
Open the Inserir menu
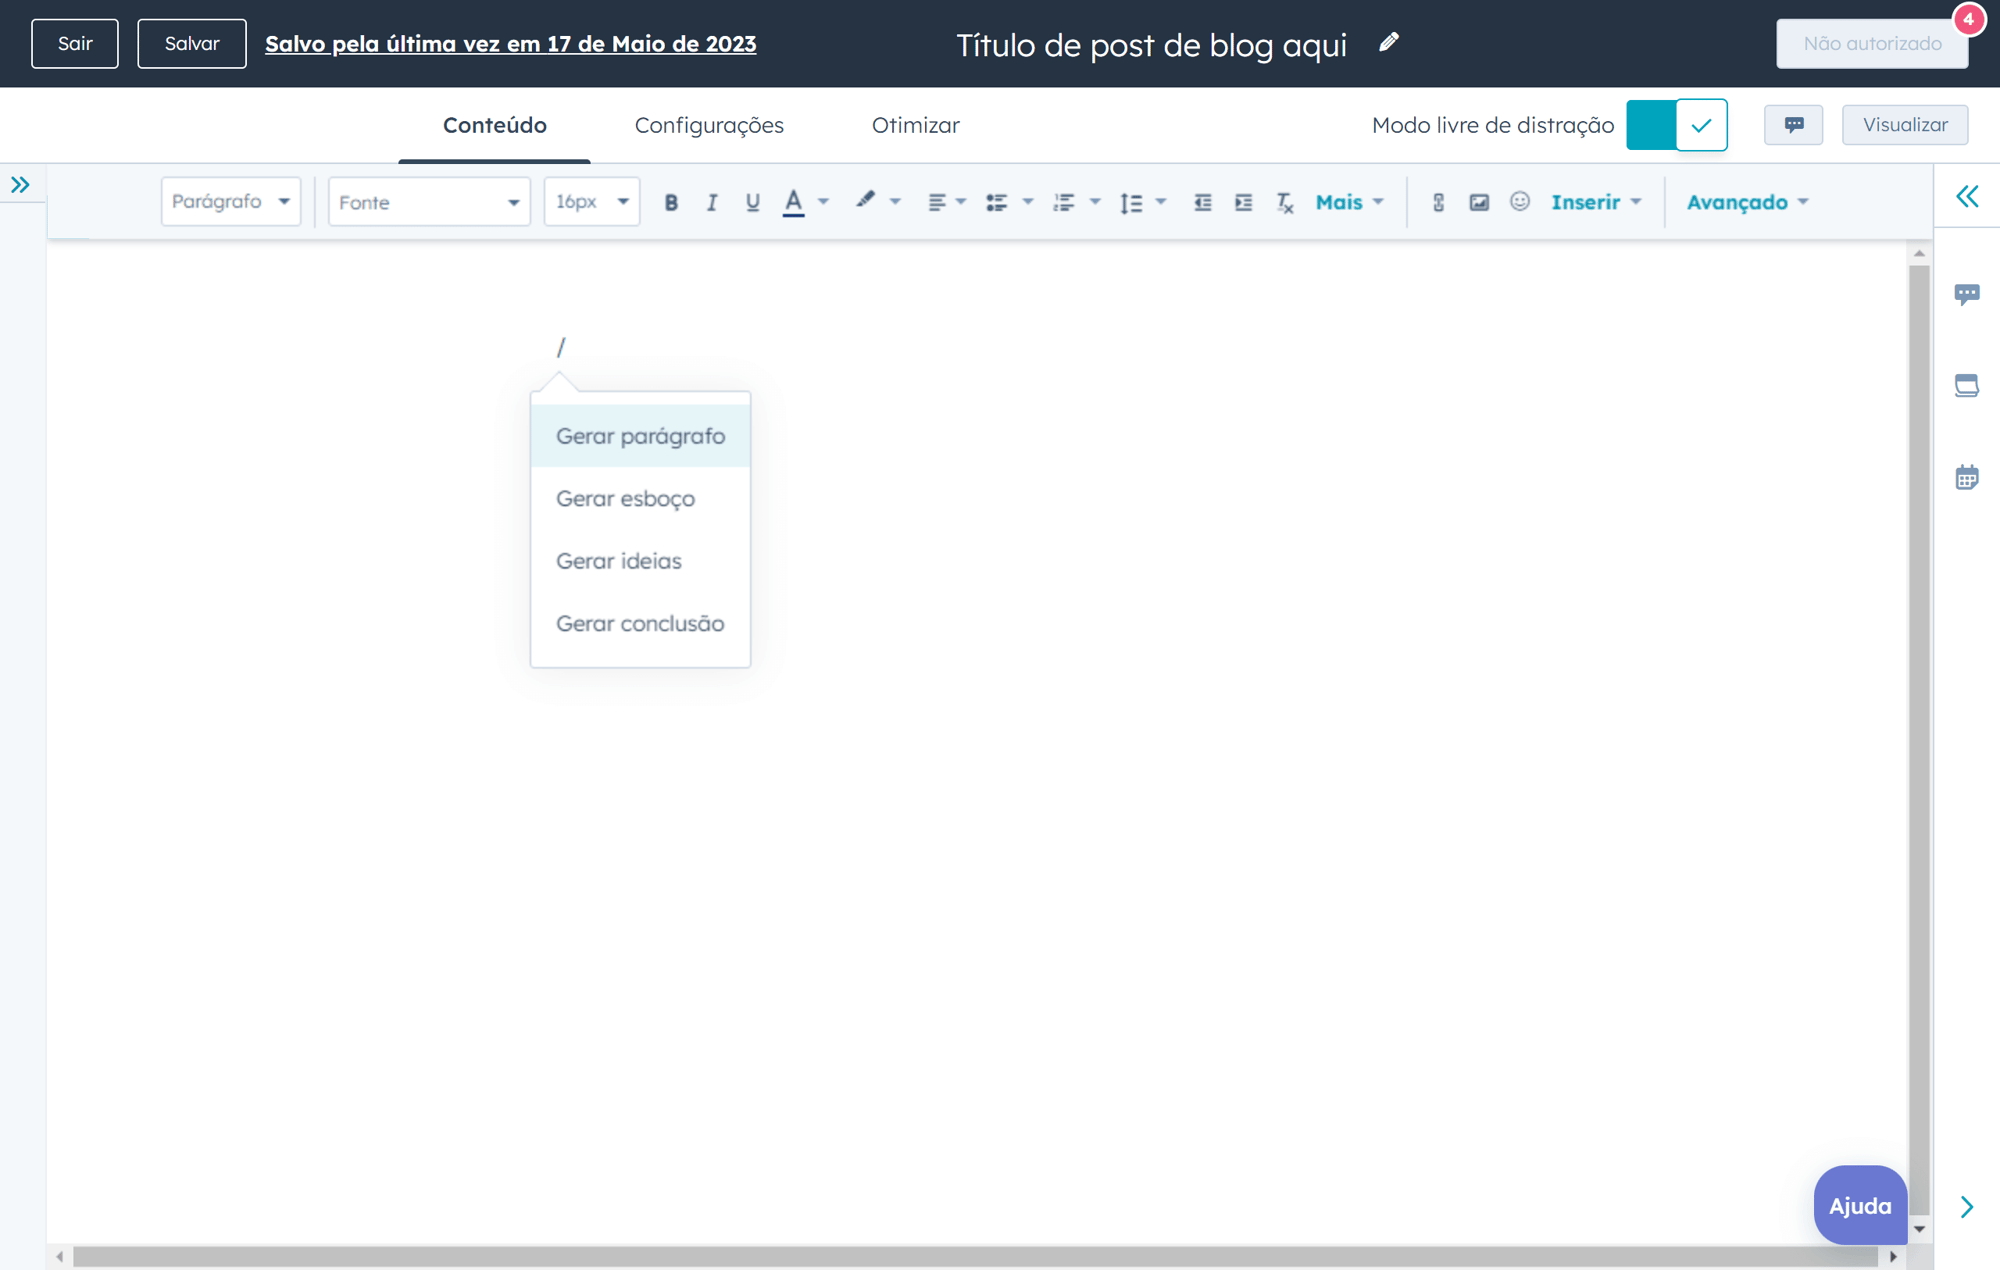point(1594,201)
